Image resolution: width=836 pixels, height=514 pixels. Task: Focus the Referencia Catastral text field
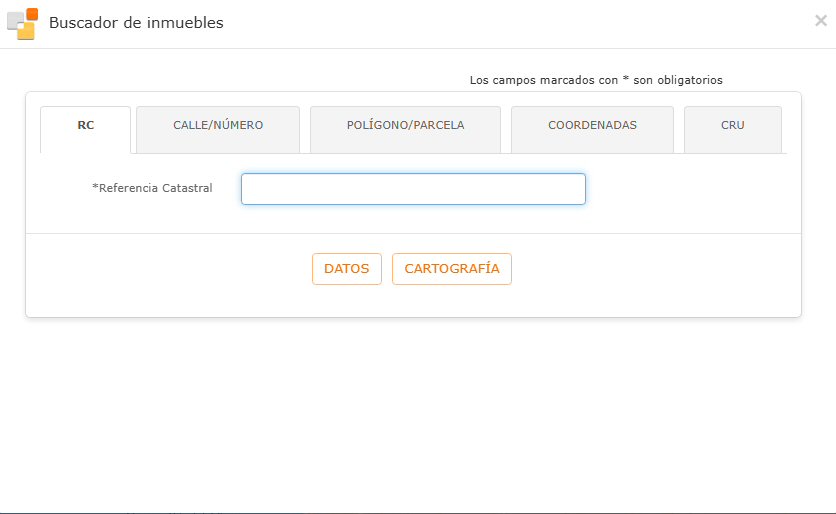[x=413, y=189]
